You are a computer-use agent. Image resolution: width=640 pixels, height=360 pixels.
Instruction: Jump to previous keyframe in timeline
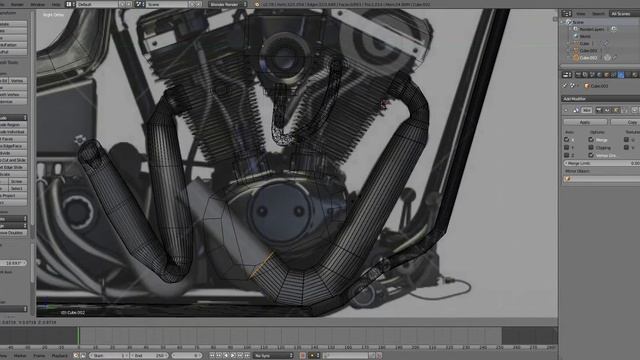pos(219,356)
